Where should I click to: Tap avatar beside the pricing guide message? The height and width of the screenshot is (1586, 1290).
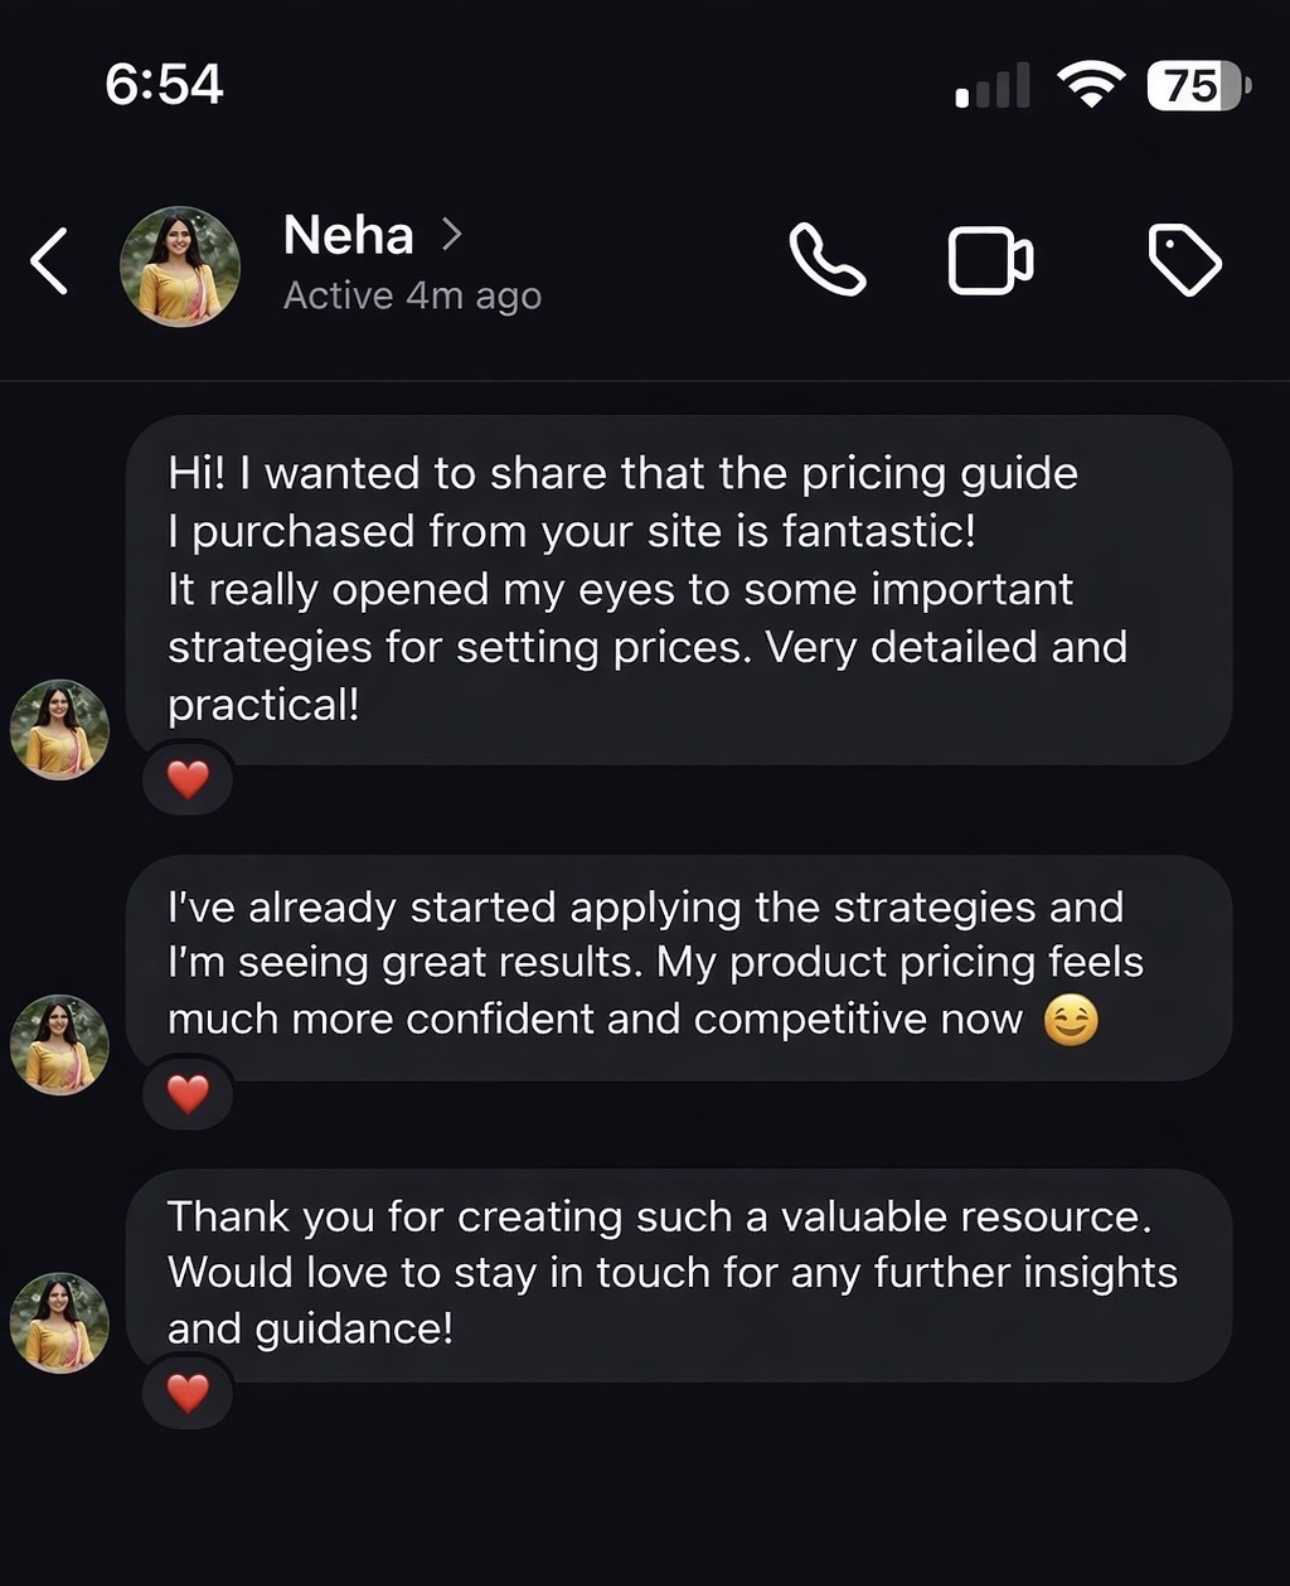tap(59, 730)
